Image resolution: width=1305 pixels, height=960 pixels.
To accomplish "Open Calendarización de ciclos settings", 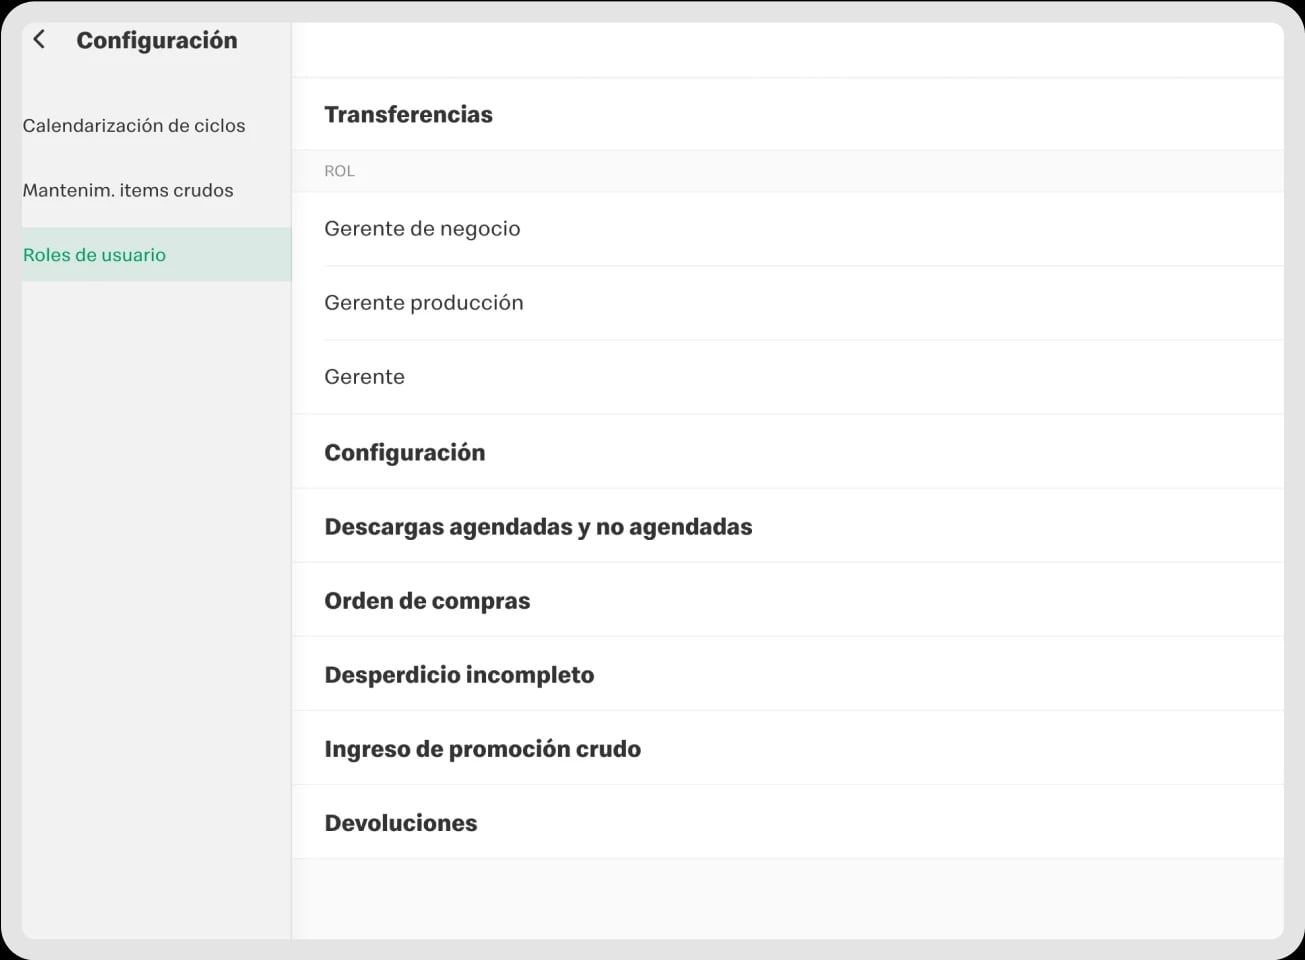I will [x=134, y=125].
